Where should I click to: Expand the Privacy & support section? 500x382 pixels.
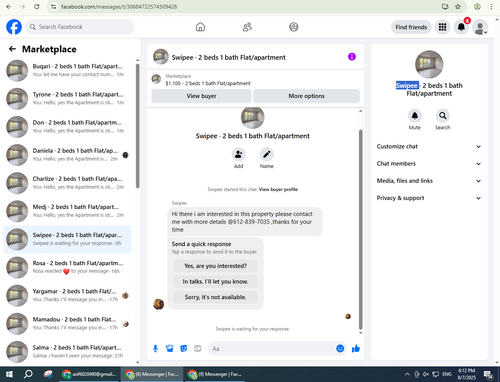[x=429, y=198]
